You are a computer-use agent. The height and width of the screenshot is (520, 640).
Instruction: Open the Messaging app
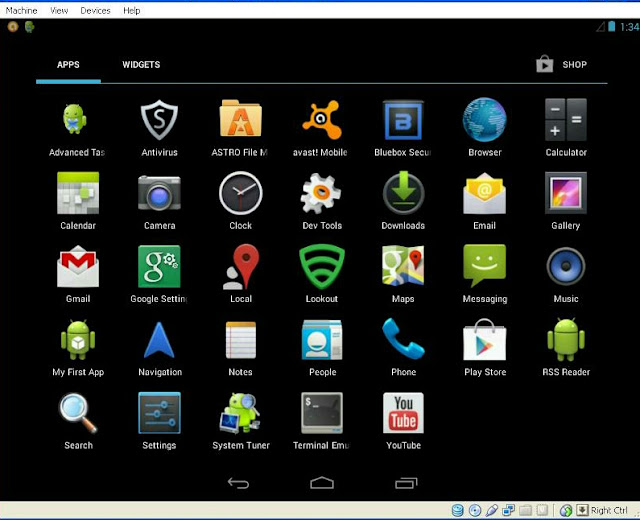click(x=484, y=274)
